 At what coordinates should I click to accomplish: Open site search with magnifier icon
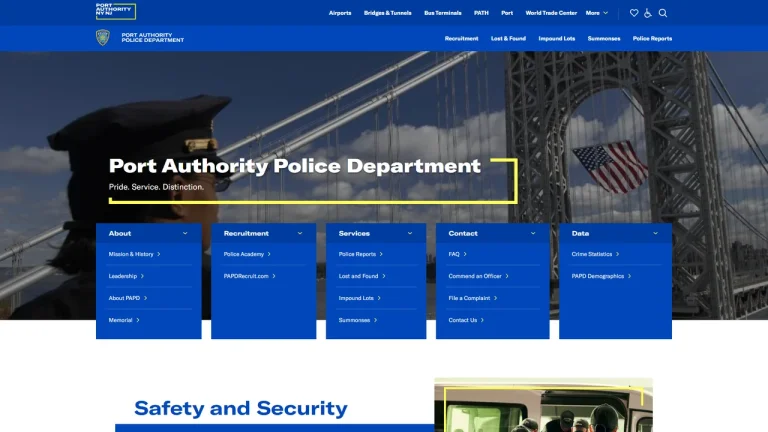click(x=663, y=13)
